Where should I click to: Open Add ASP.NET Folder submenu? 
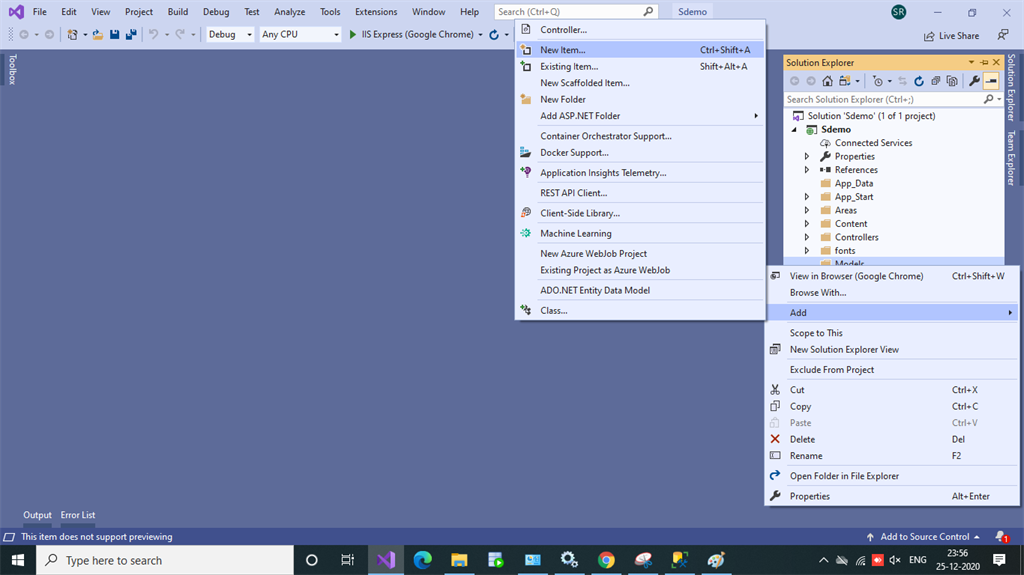click(640, 116)
